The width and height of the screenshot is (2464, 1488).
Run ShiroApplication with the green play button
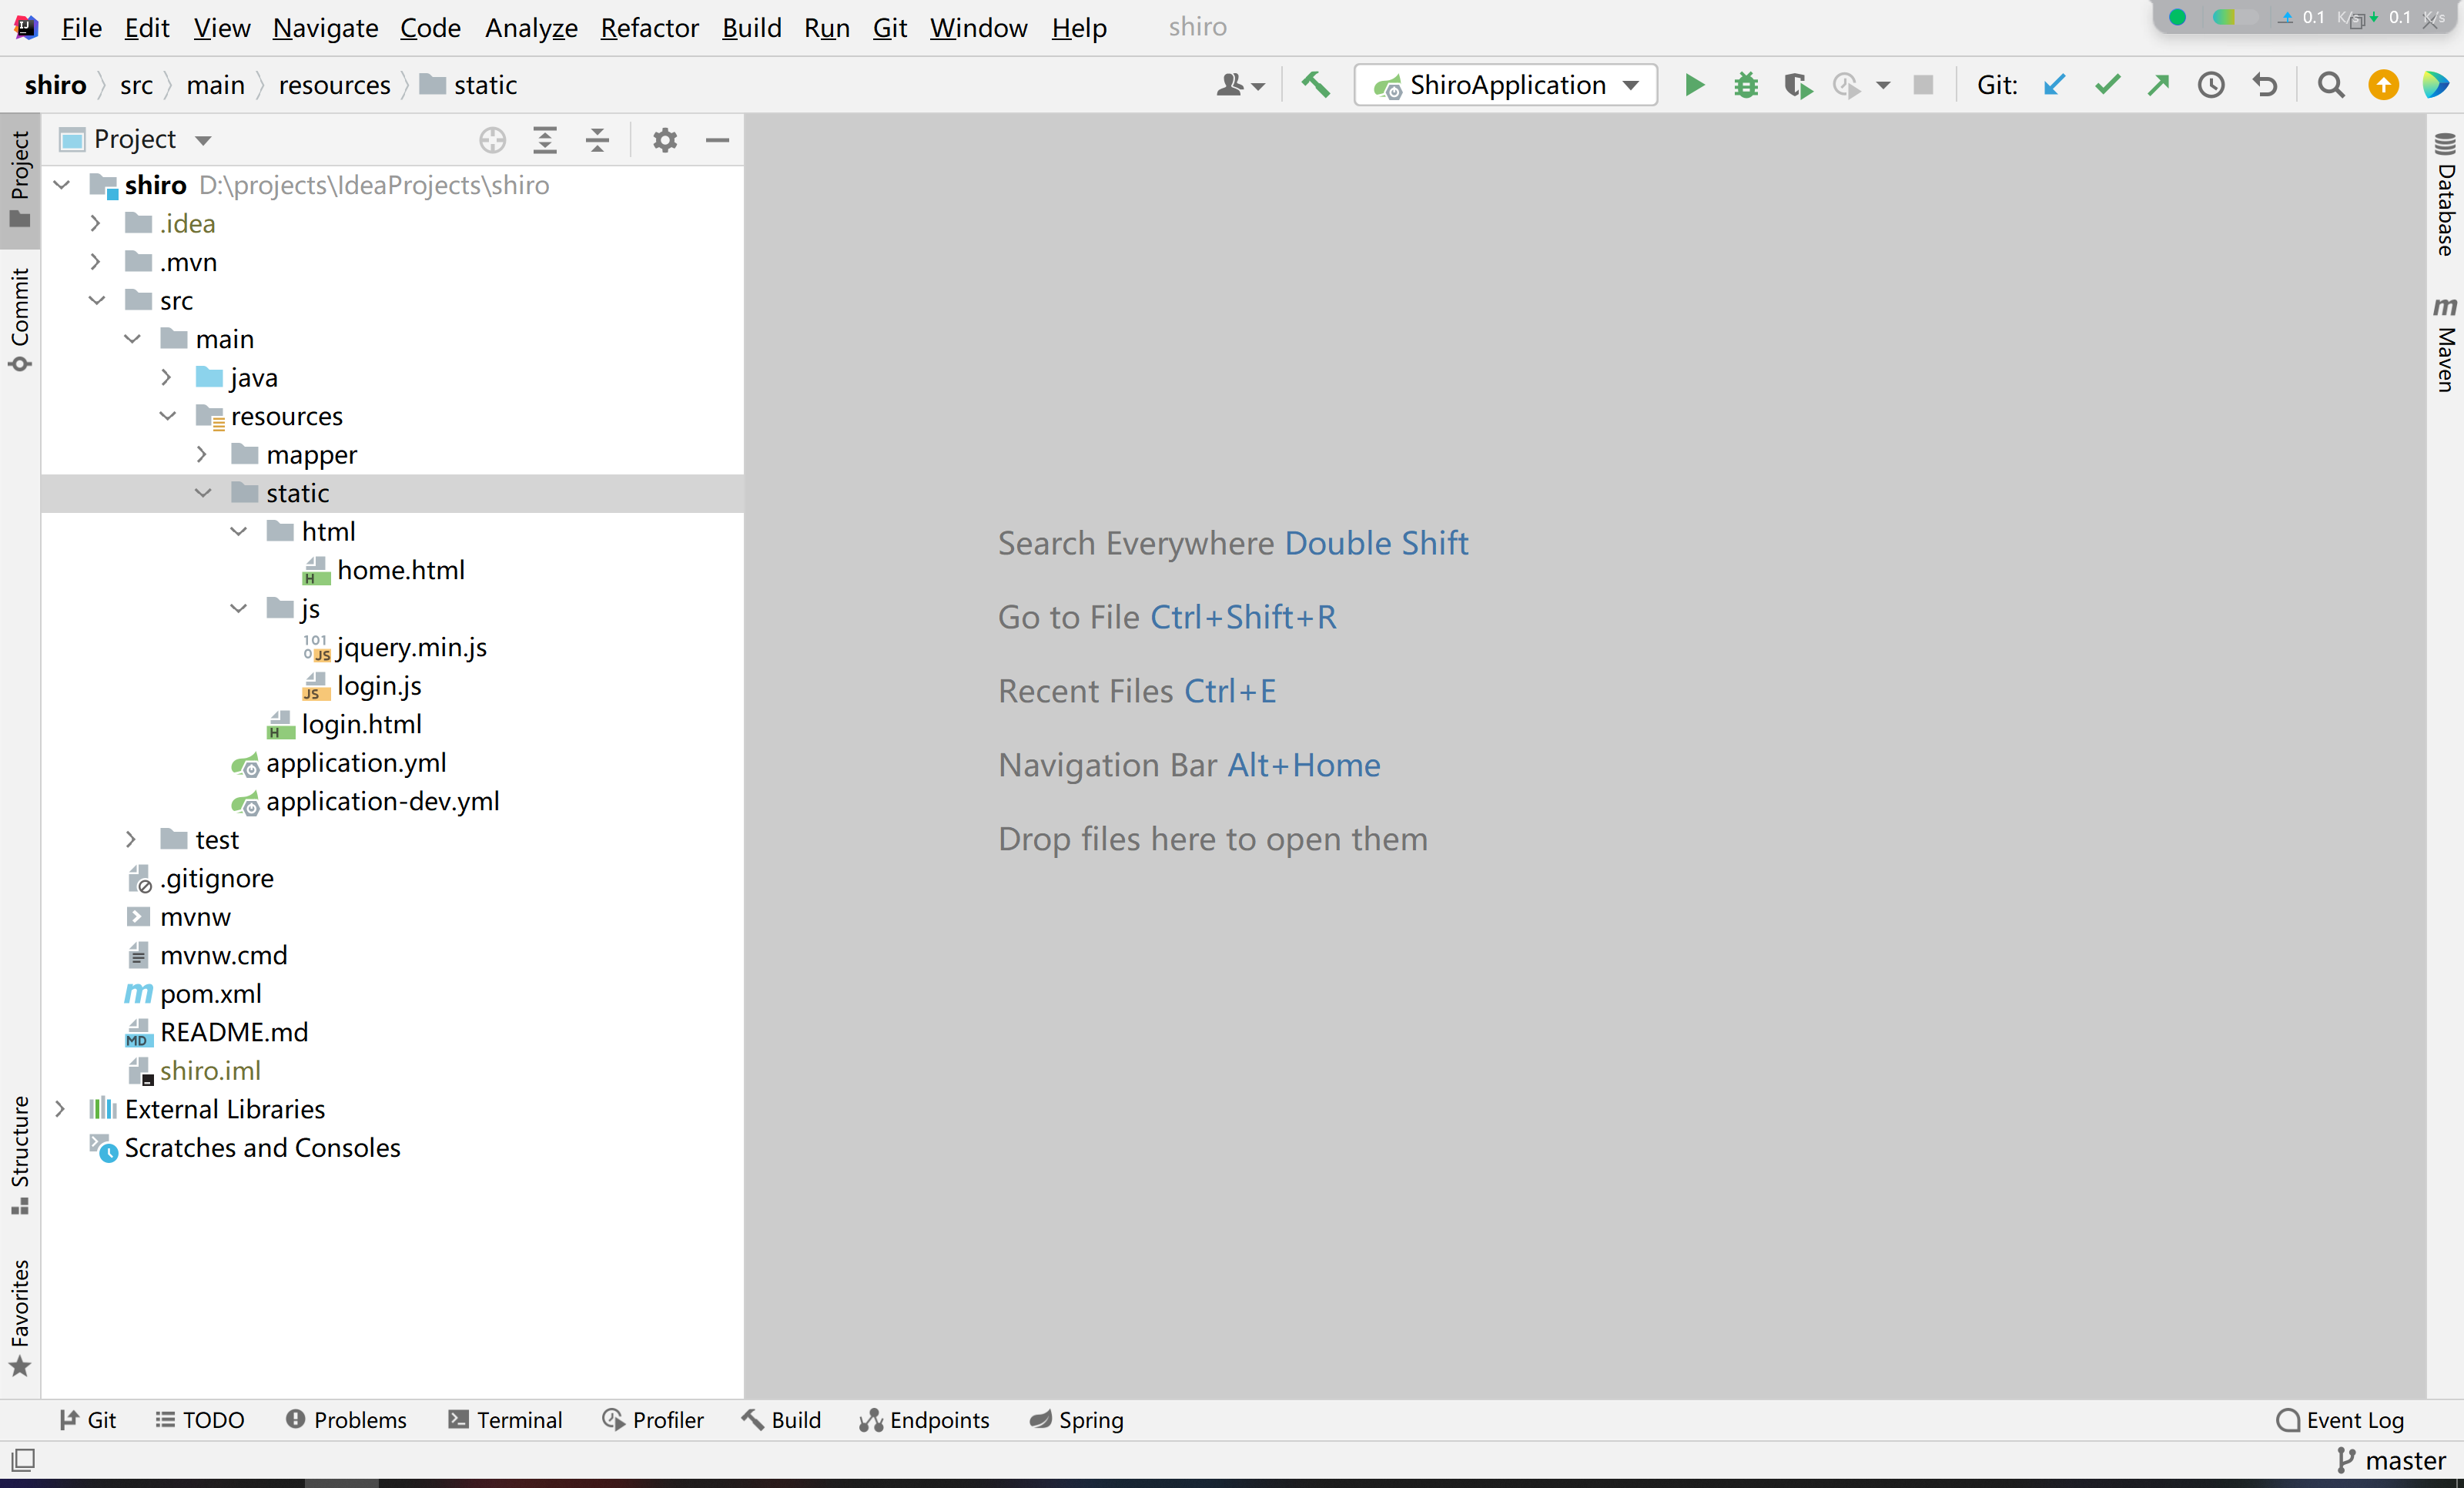pos(1694,85)
